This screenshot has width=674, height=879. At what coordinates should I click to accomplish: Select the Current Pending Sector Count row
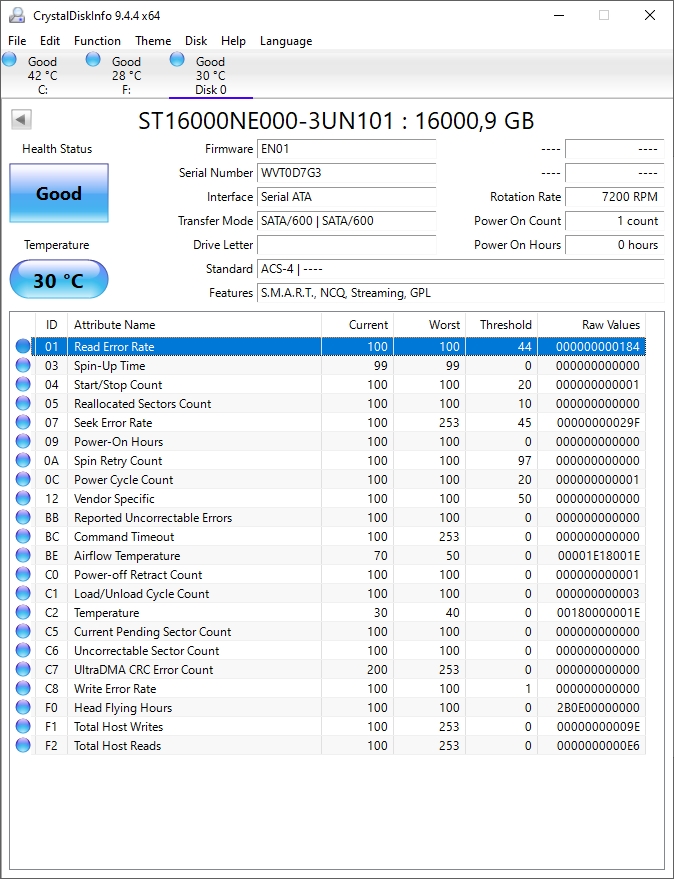click(200, 632)
